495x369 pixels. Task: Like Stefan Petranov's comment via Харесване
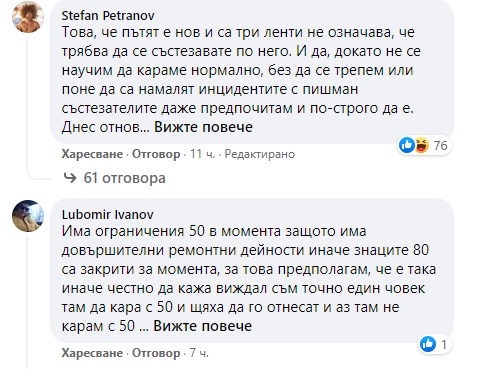click(x=92, y=154)
